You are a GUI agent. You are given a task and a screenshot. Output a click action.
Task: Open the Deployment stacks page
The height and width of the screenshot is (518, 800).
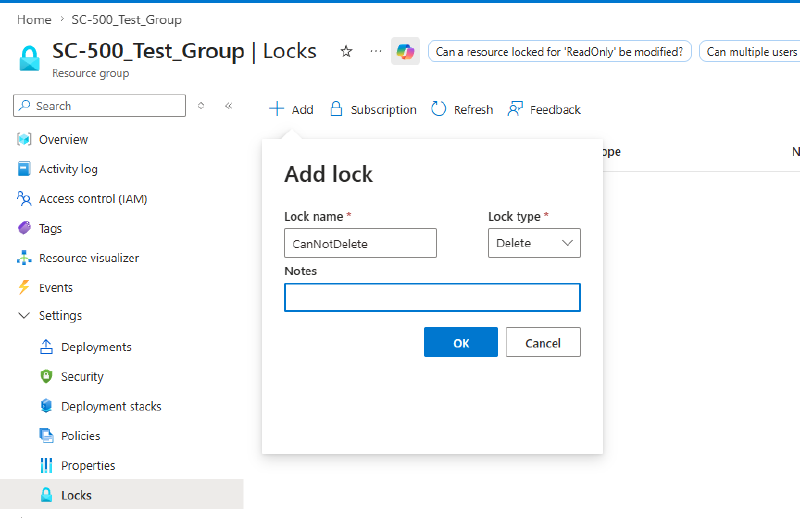pos(111,406)
